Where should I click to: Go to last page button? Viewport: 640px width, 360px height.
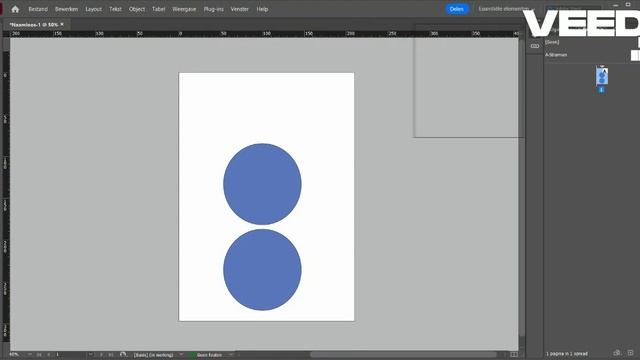point(111,355)
